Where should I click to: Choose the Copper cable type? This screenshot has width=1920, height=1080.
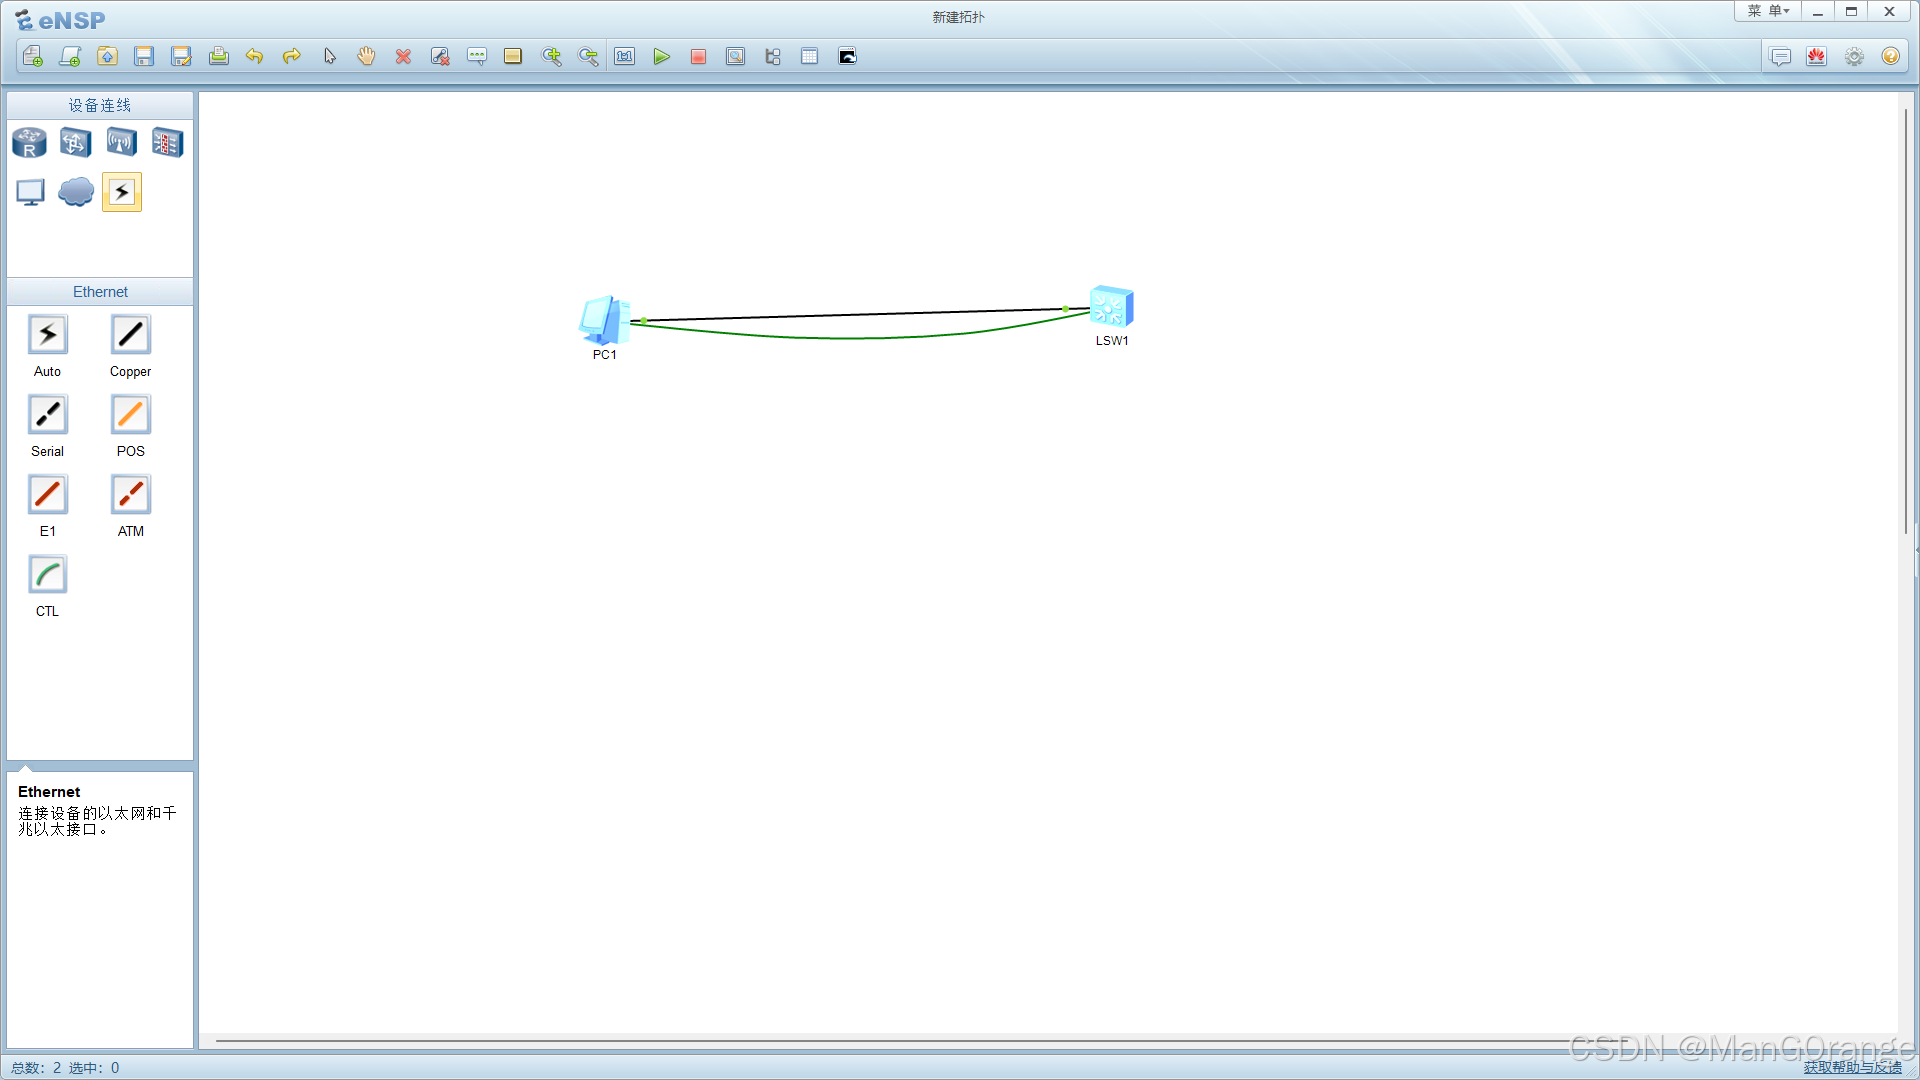pyautogui.click(x=130, y=335)
